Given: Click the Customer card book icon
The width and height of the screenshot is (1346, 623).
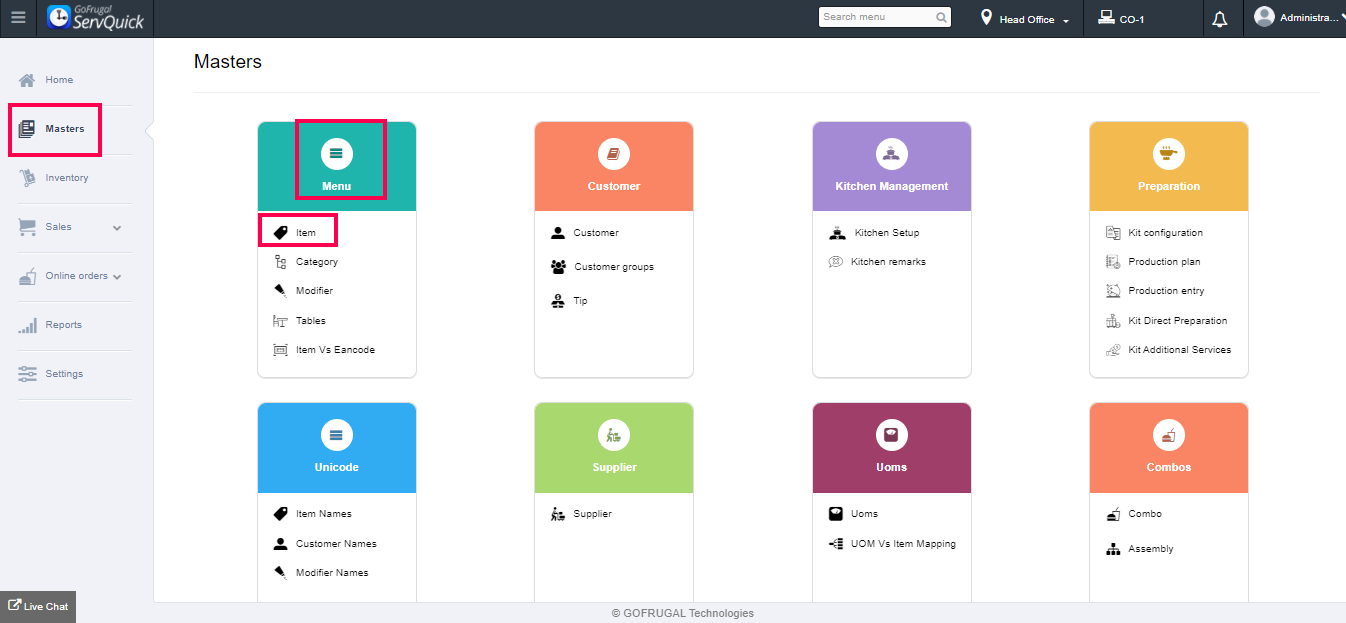Looking at the screenshot, I should point(614,153).
